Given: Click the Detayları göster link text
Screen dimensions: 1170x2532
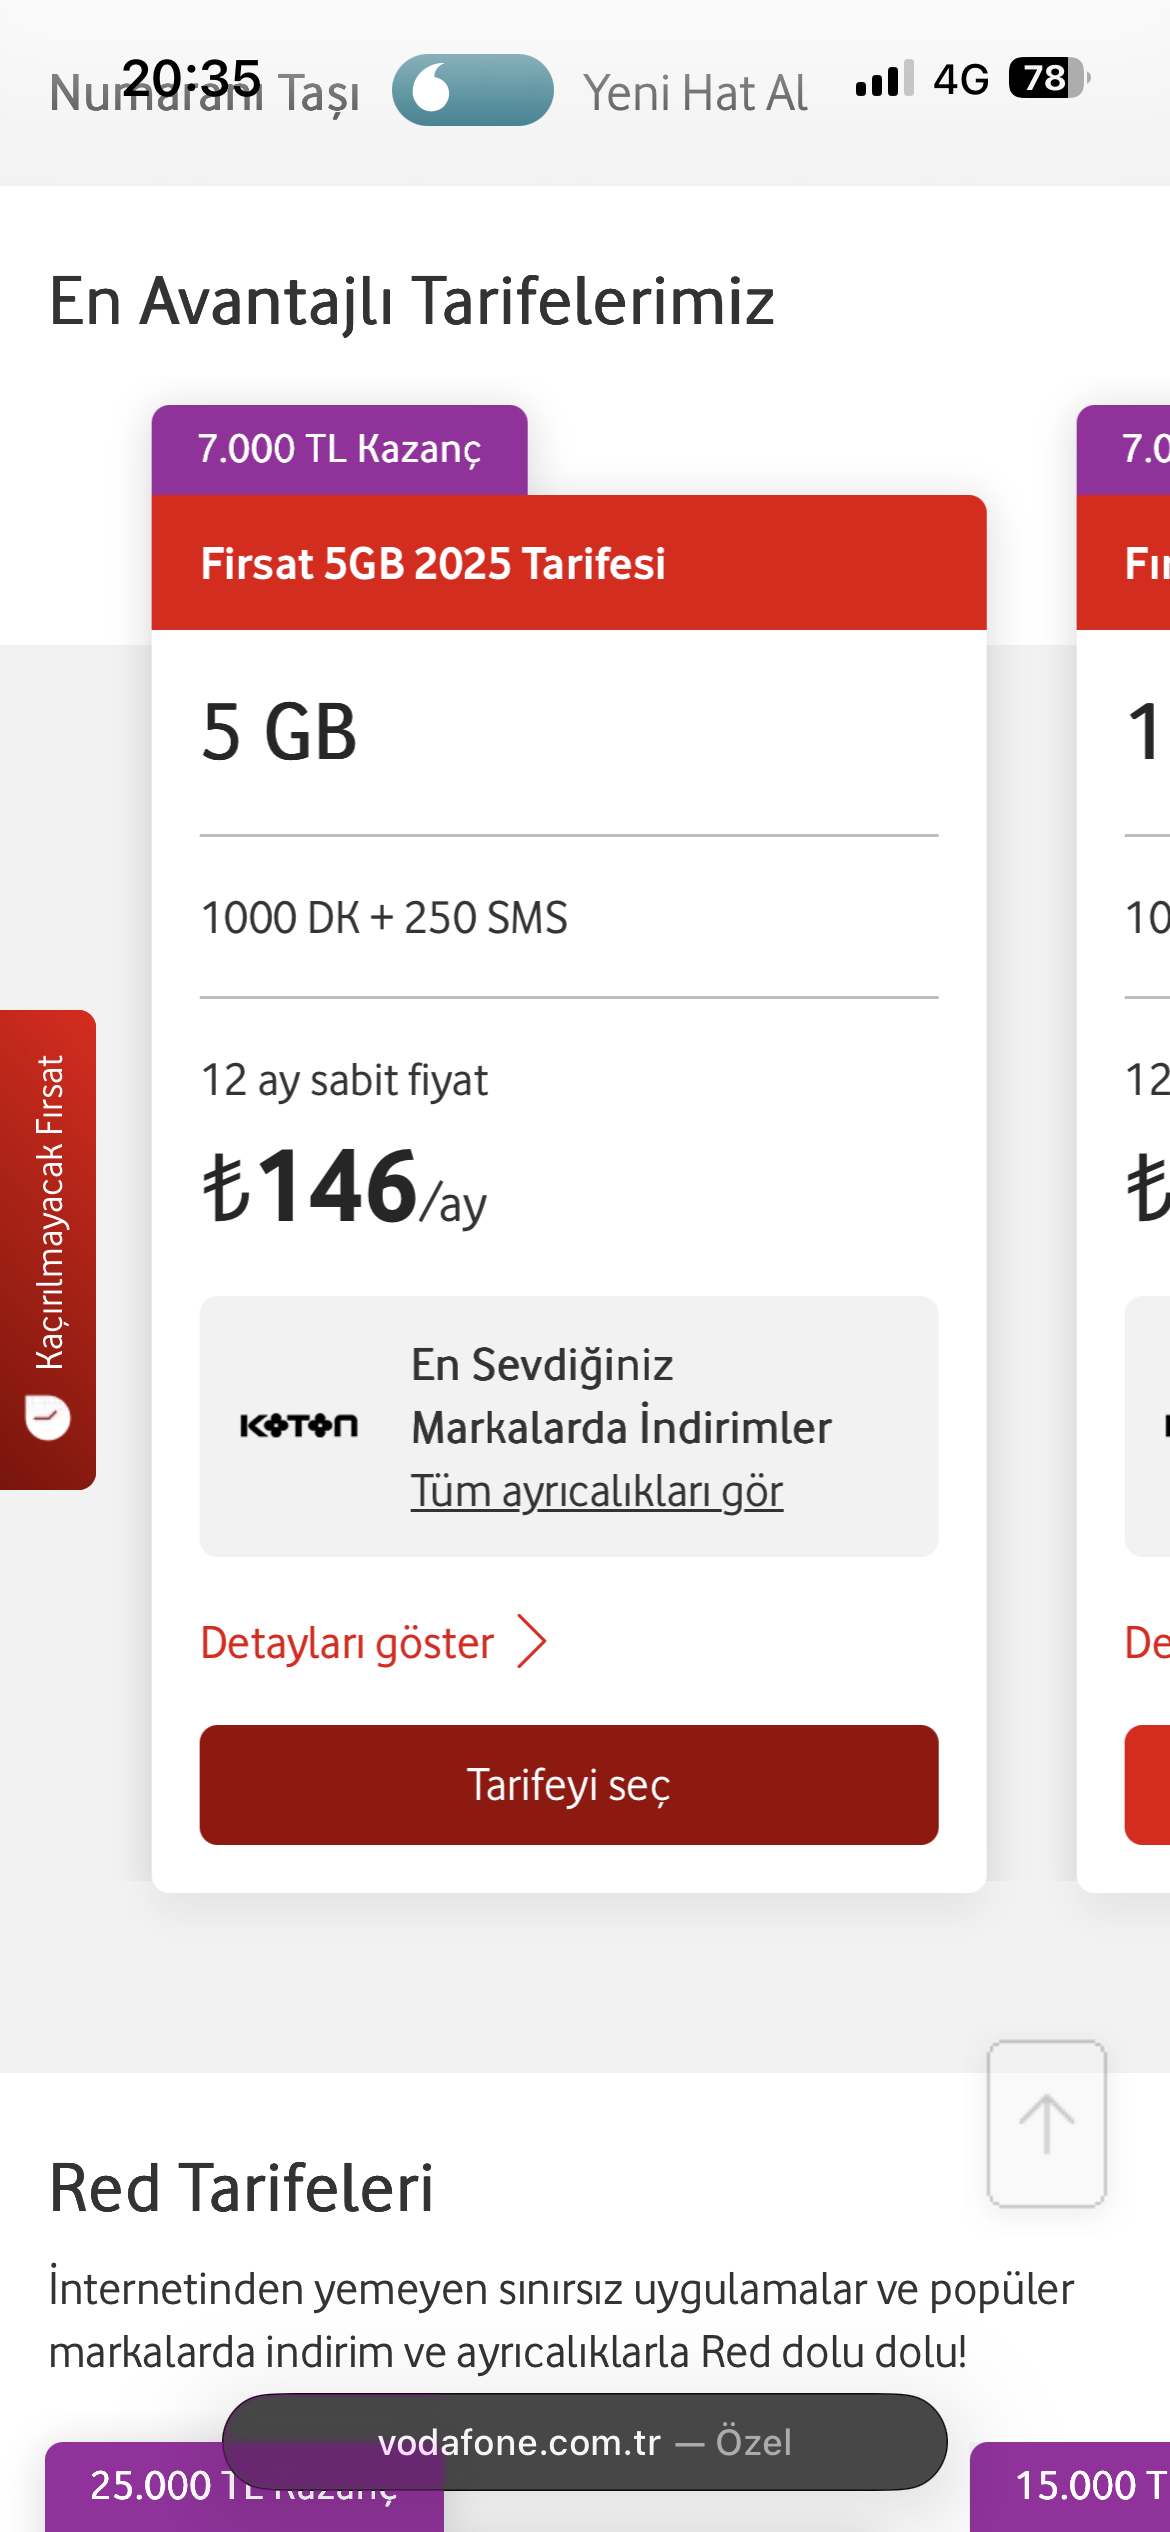Looking at the screenshot, I should (347, 1643).
